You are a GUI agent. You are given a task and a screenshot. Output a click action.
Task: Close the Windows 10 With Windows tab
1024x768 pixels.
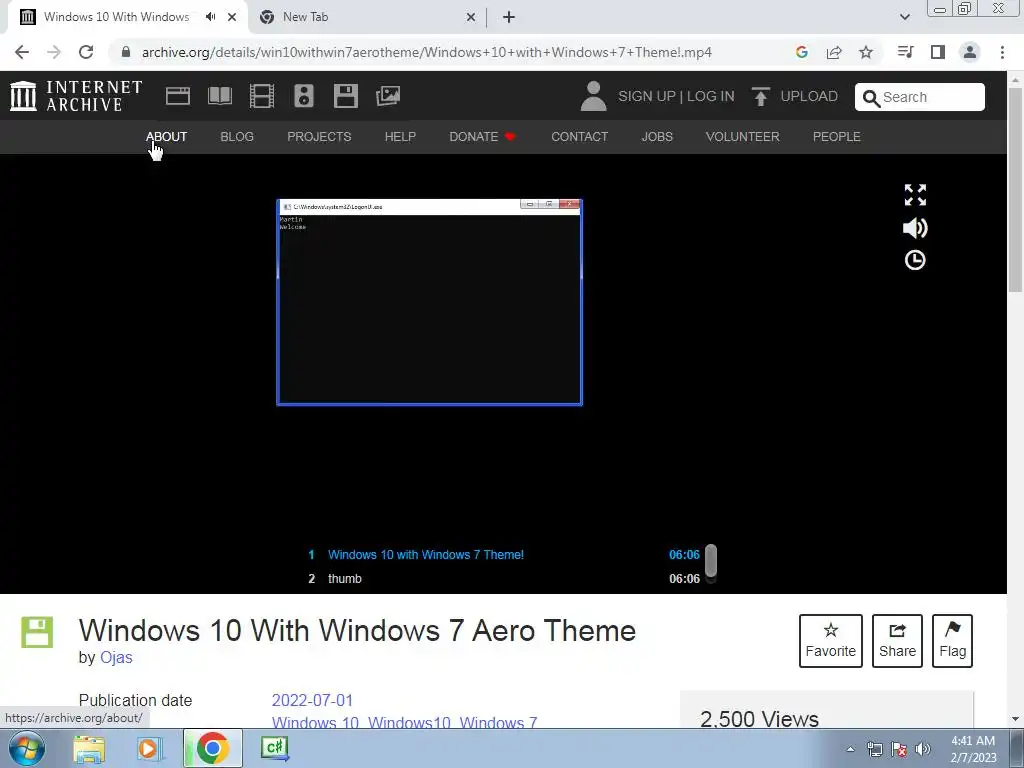[232, 17]
